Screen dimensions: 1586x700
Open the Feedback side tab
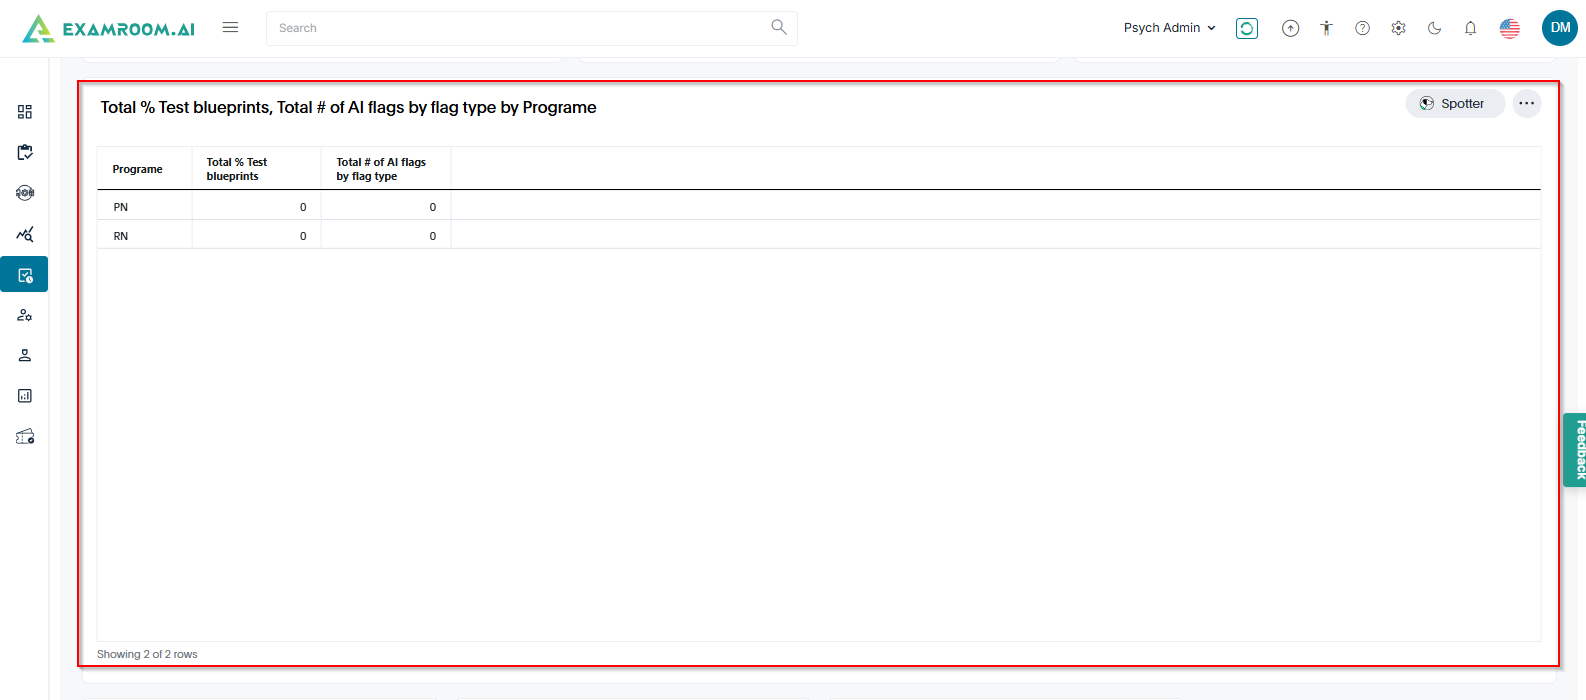(x=1576, y=450)
